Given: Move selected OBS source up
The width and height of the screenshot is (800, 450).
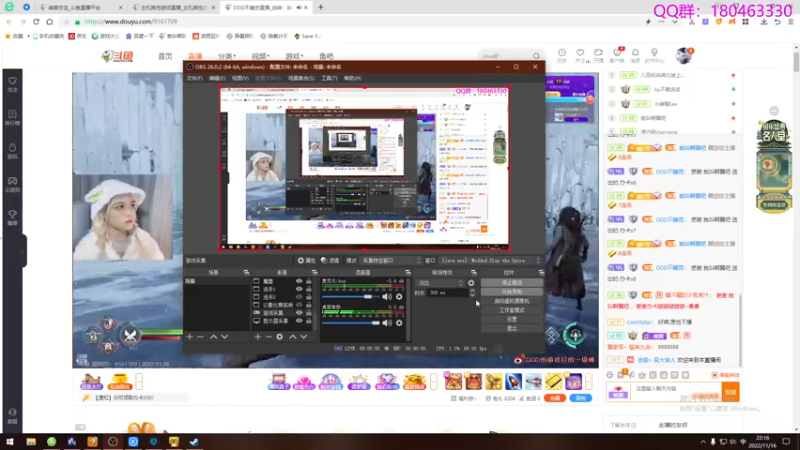Looking at the screenshot, I should coord(293,337).
